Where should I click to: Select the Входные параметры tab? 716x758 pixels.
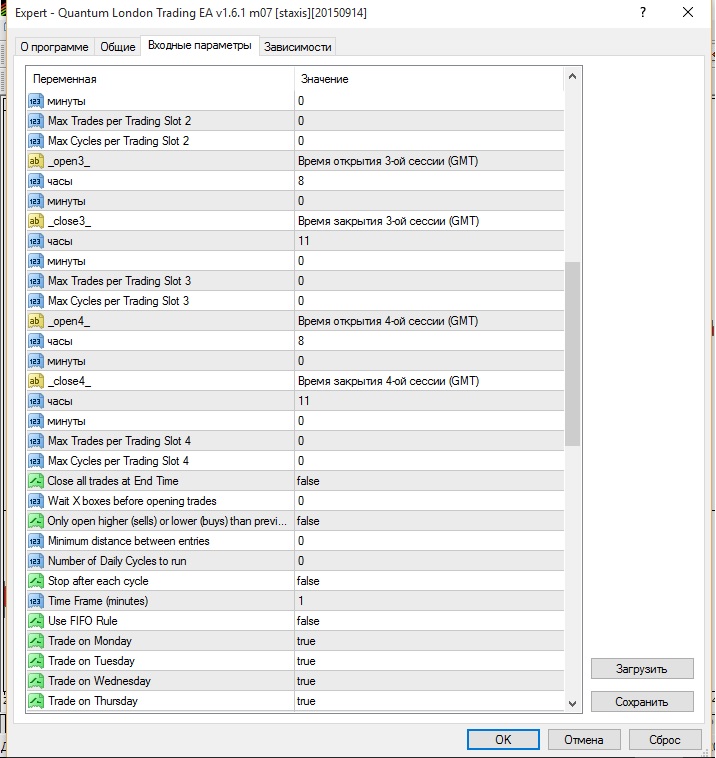tap(200, 45)
